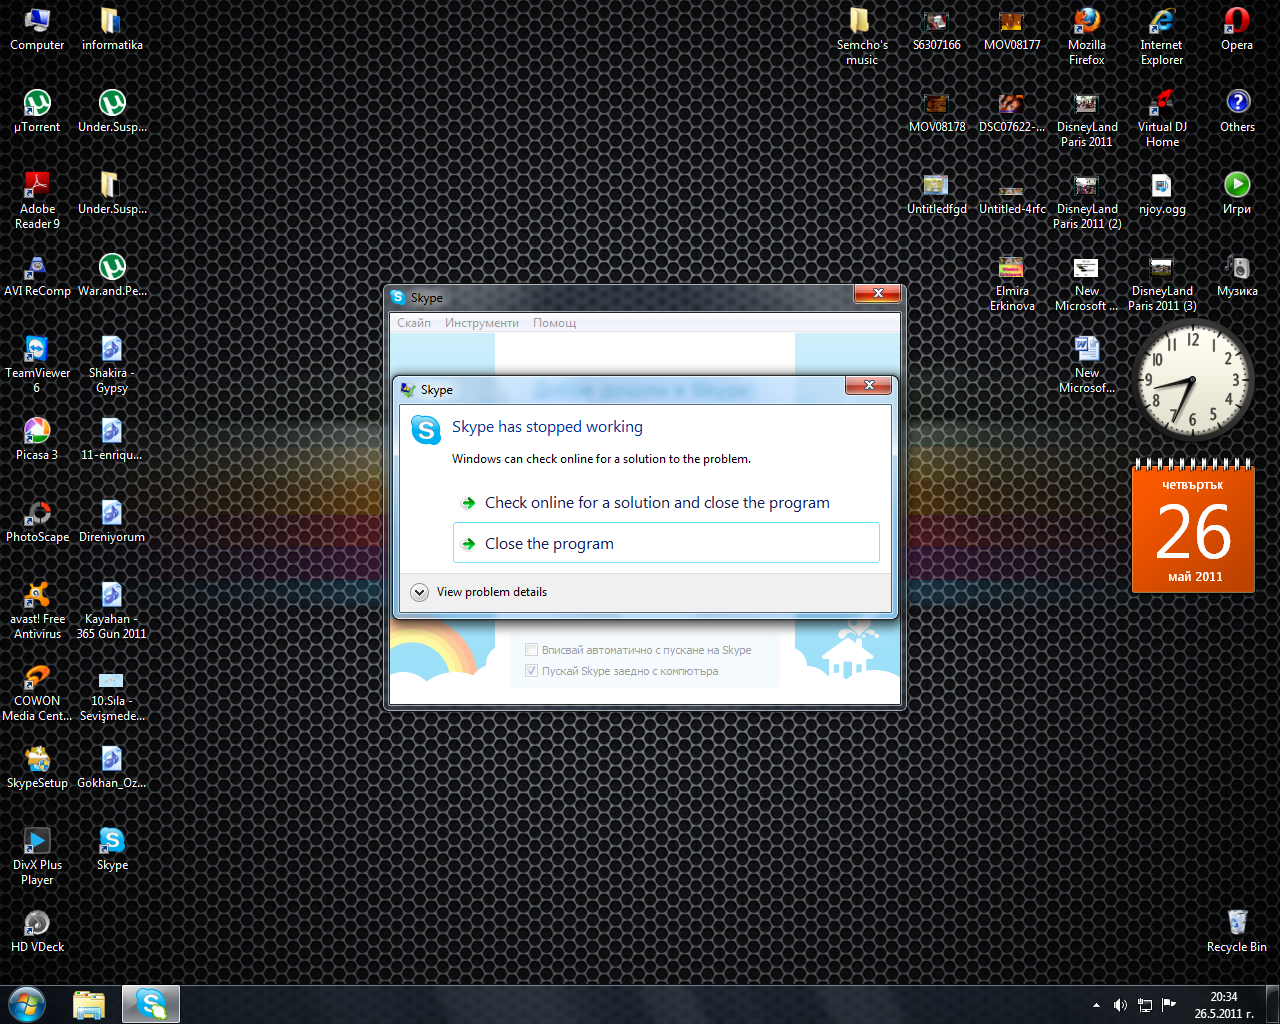This screenshot has width=1280, height=1024.
Task: Open the Semcho's music folder
Action: point(862,37)
